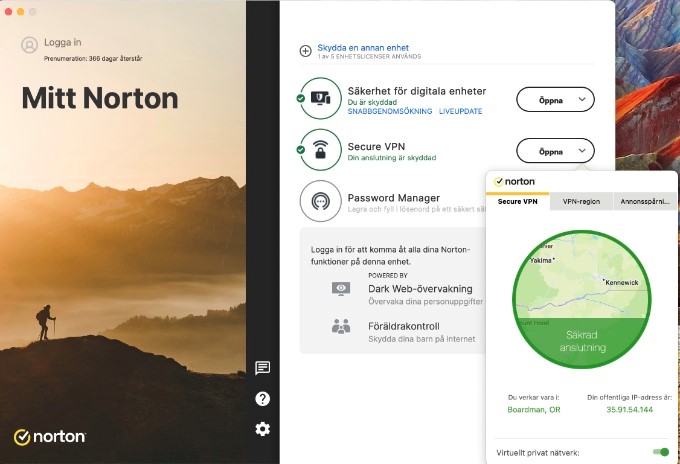Start SNABBGENOMSÖKNING quick scan link
The image size is (680, 464).
(x=390, y=111)
